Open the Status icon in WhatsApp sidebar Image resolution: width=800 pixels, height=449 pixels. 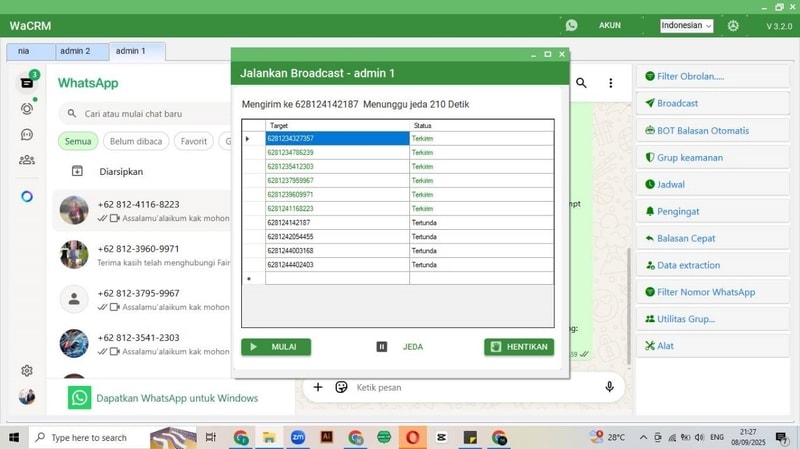pos(27,109)
